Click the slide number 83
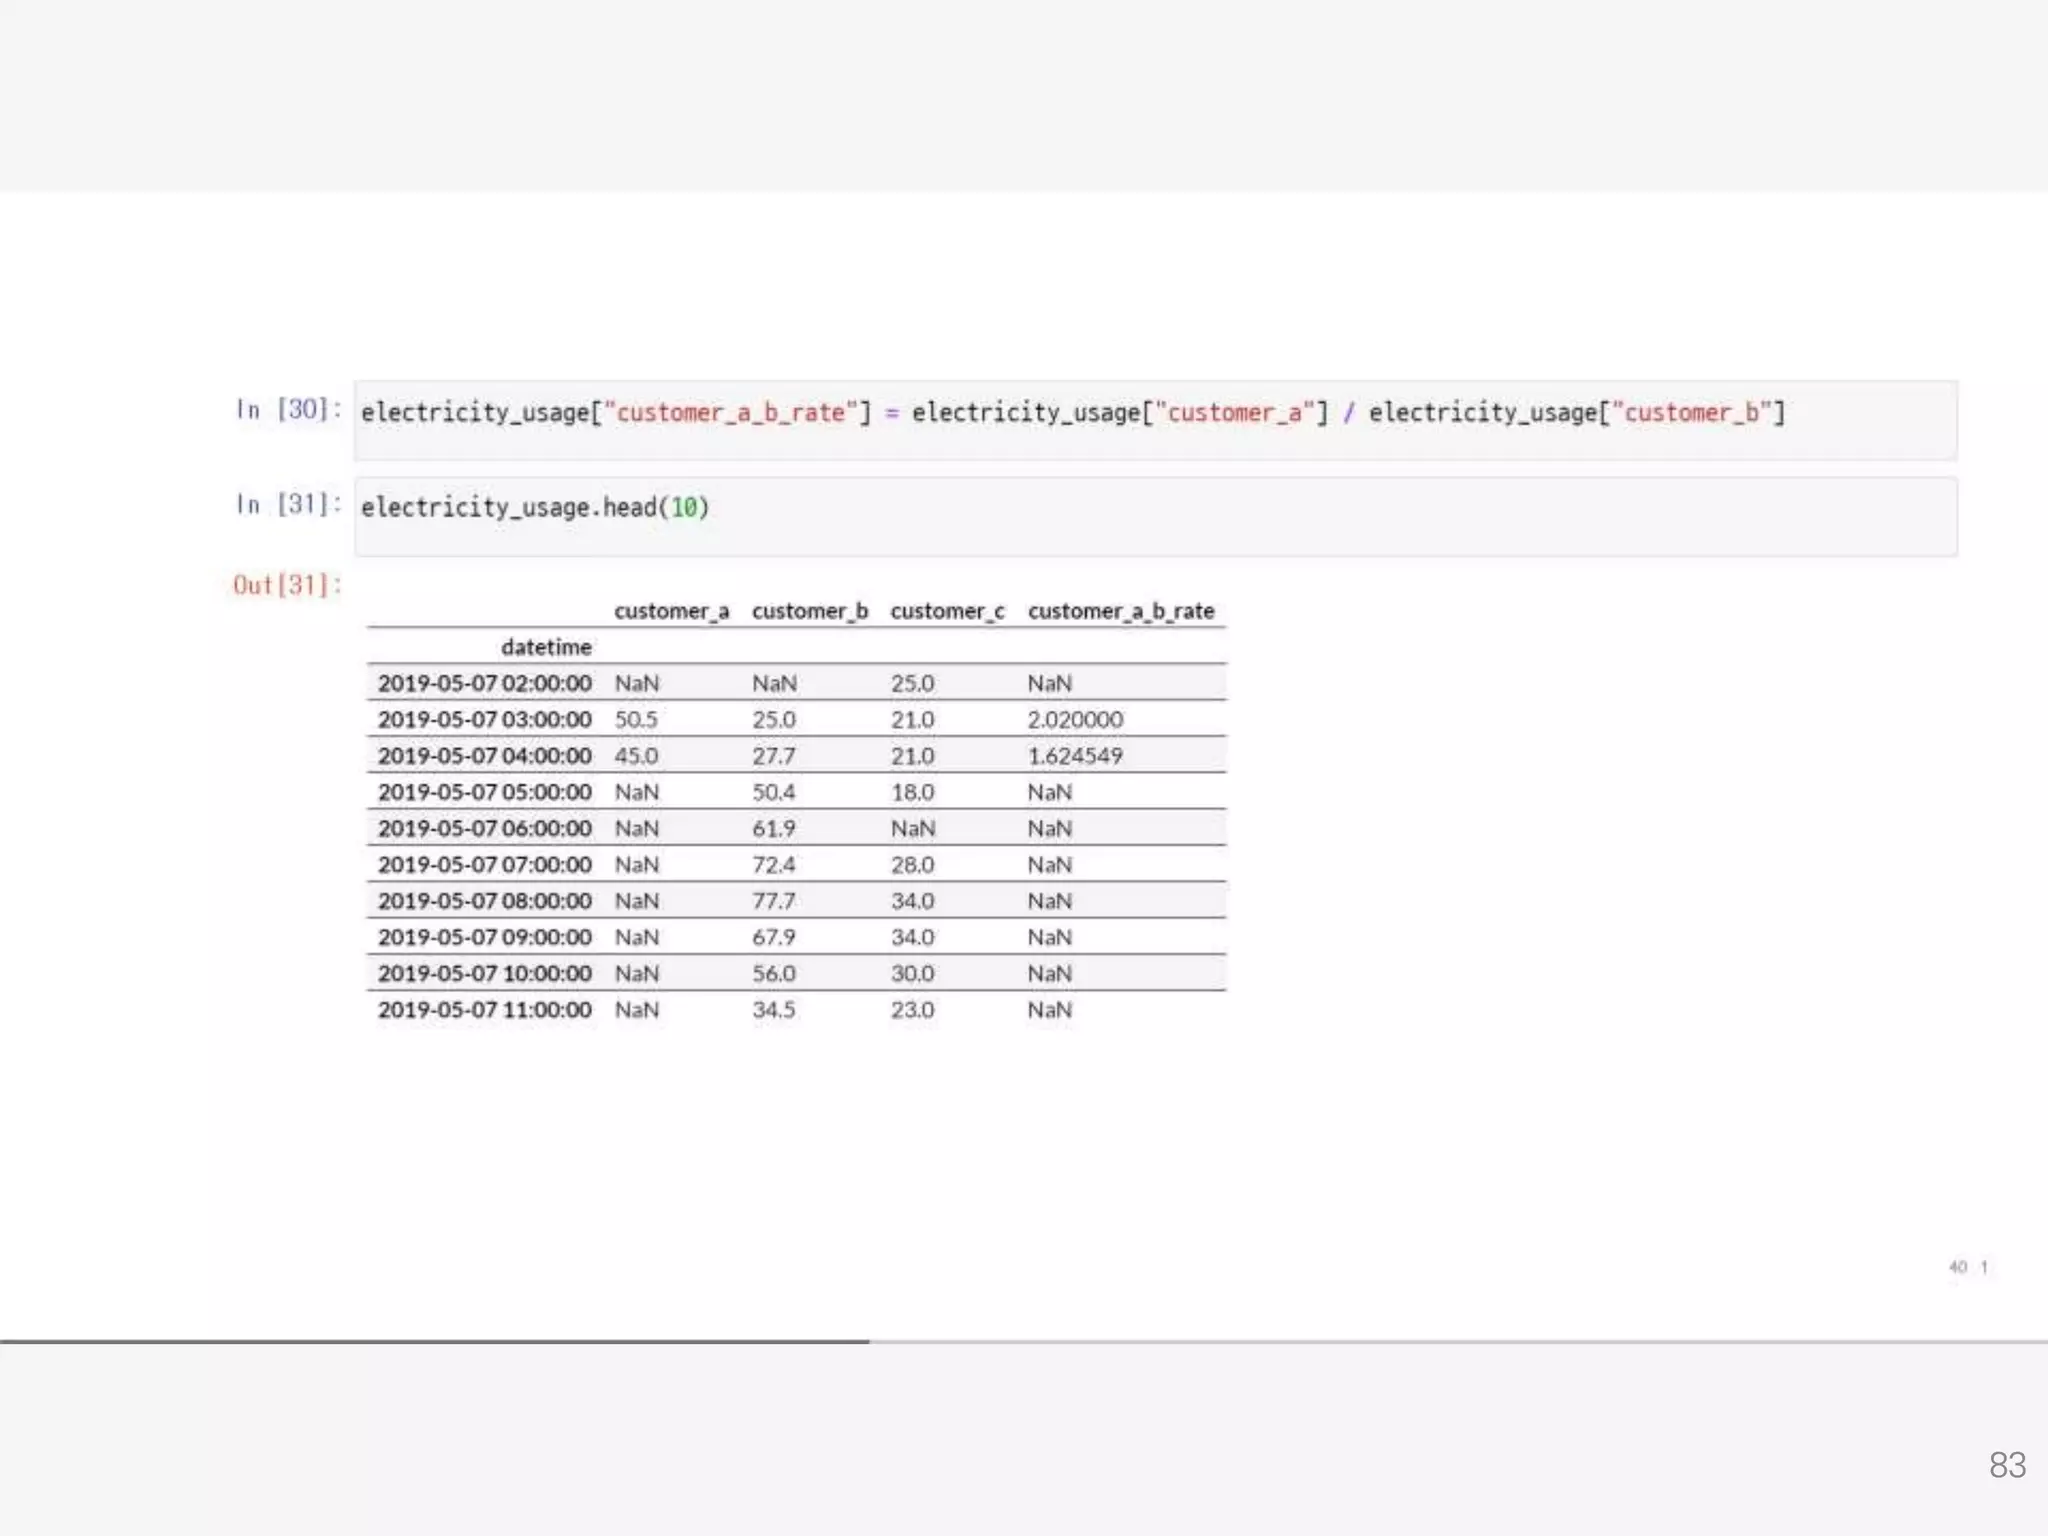Screen dimensions: 2048x1536 tap(2006, 1465)
